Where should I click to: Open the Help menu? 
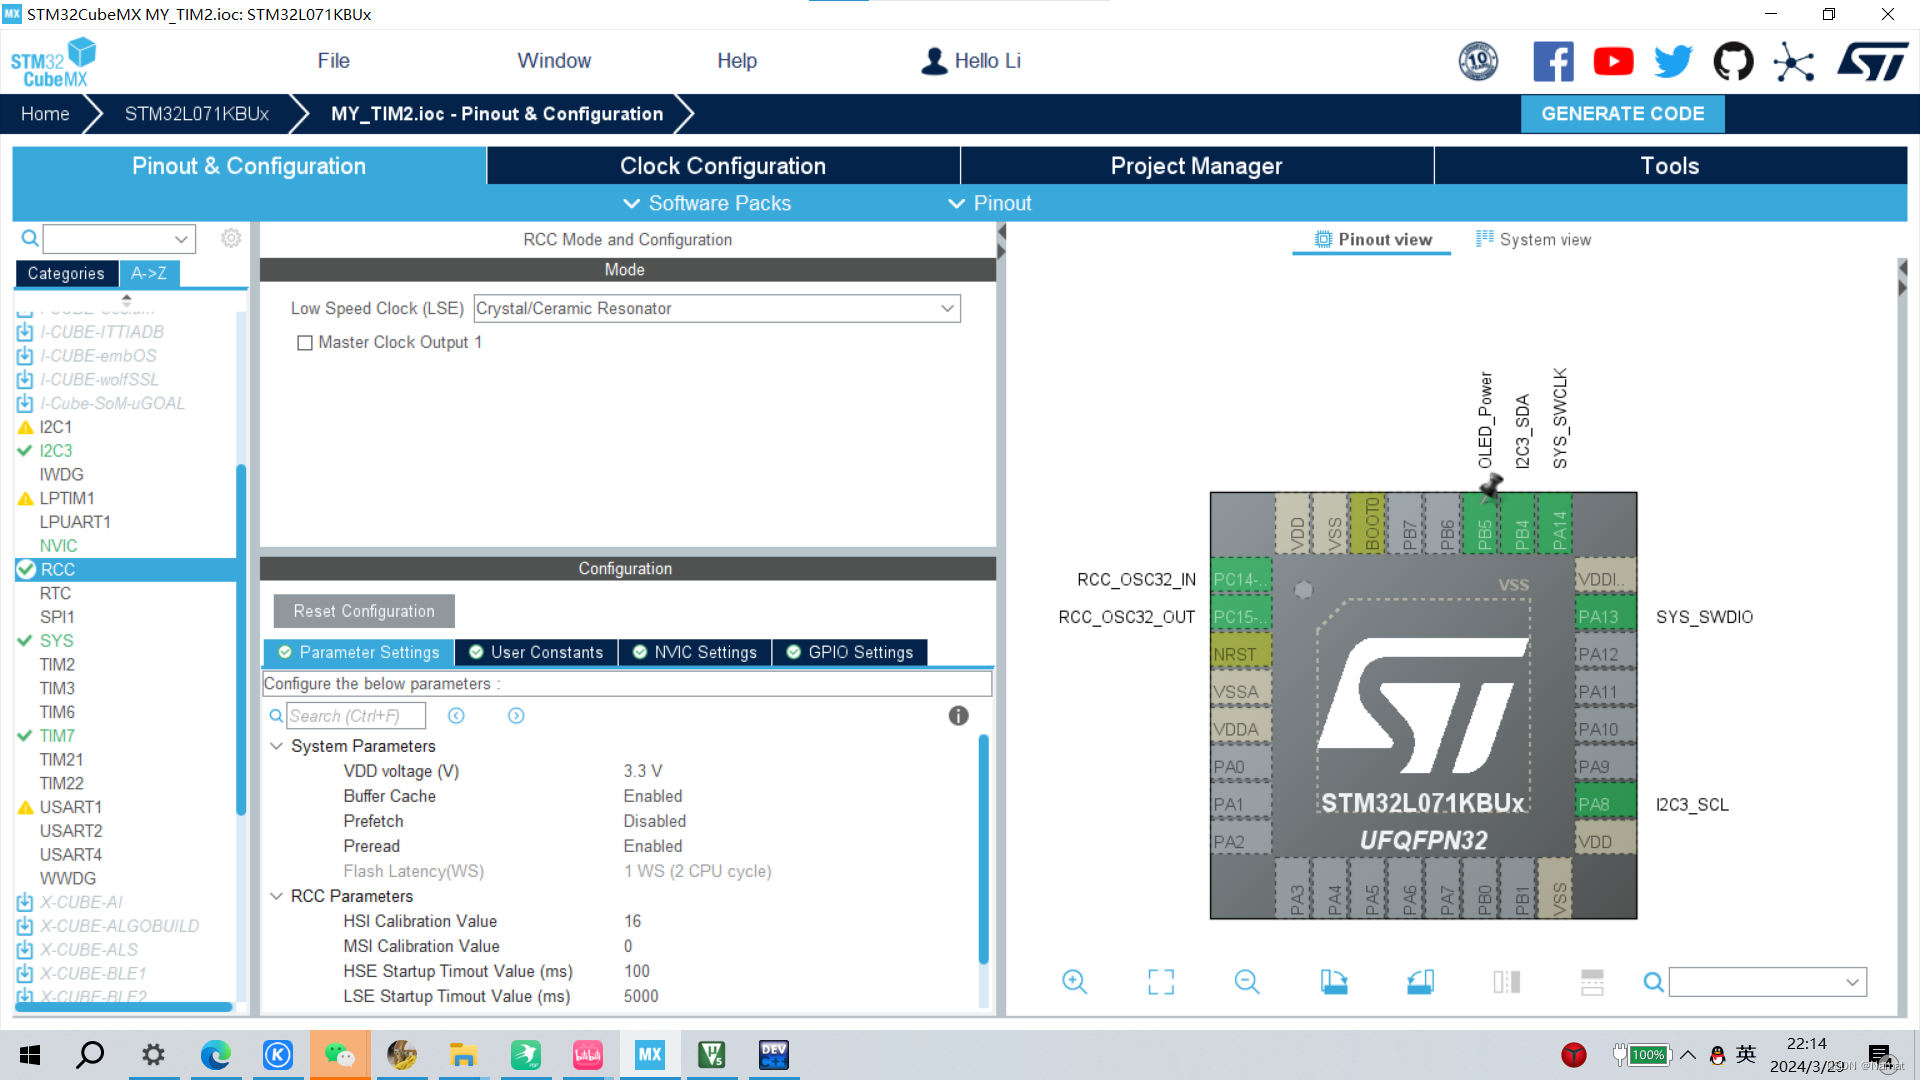(737, 61)
